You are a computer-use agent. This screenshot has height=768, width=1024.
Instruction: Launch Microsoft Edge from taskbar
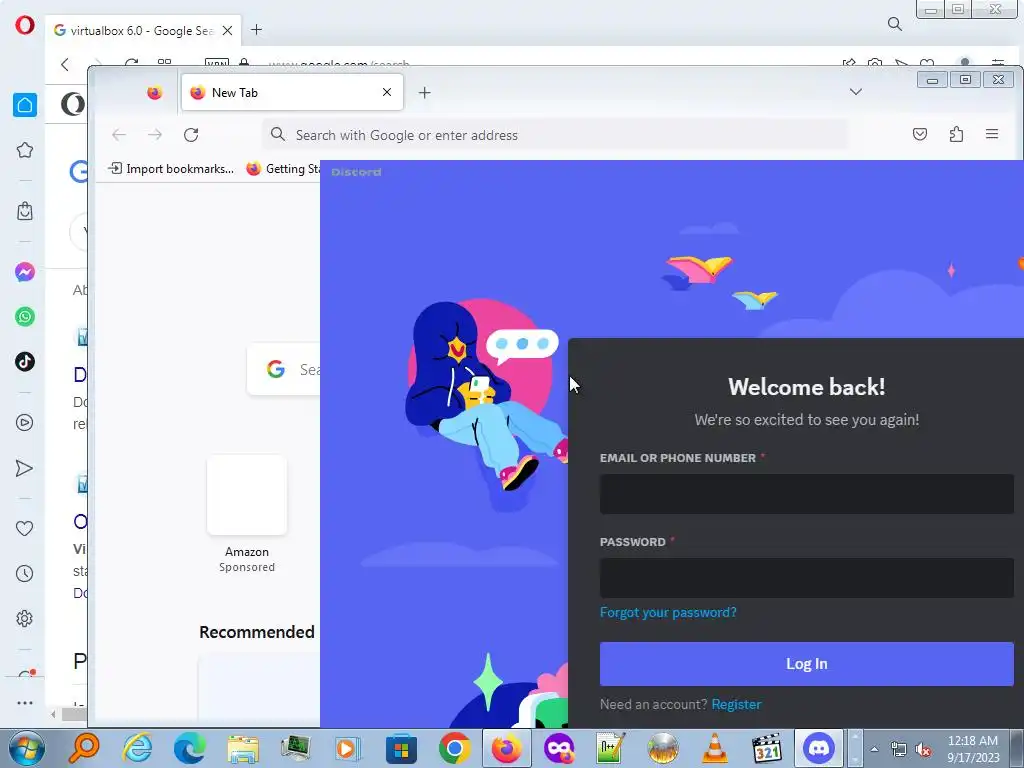click(189, 748)
